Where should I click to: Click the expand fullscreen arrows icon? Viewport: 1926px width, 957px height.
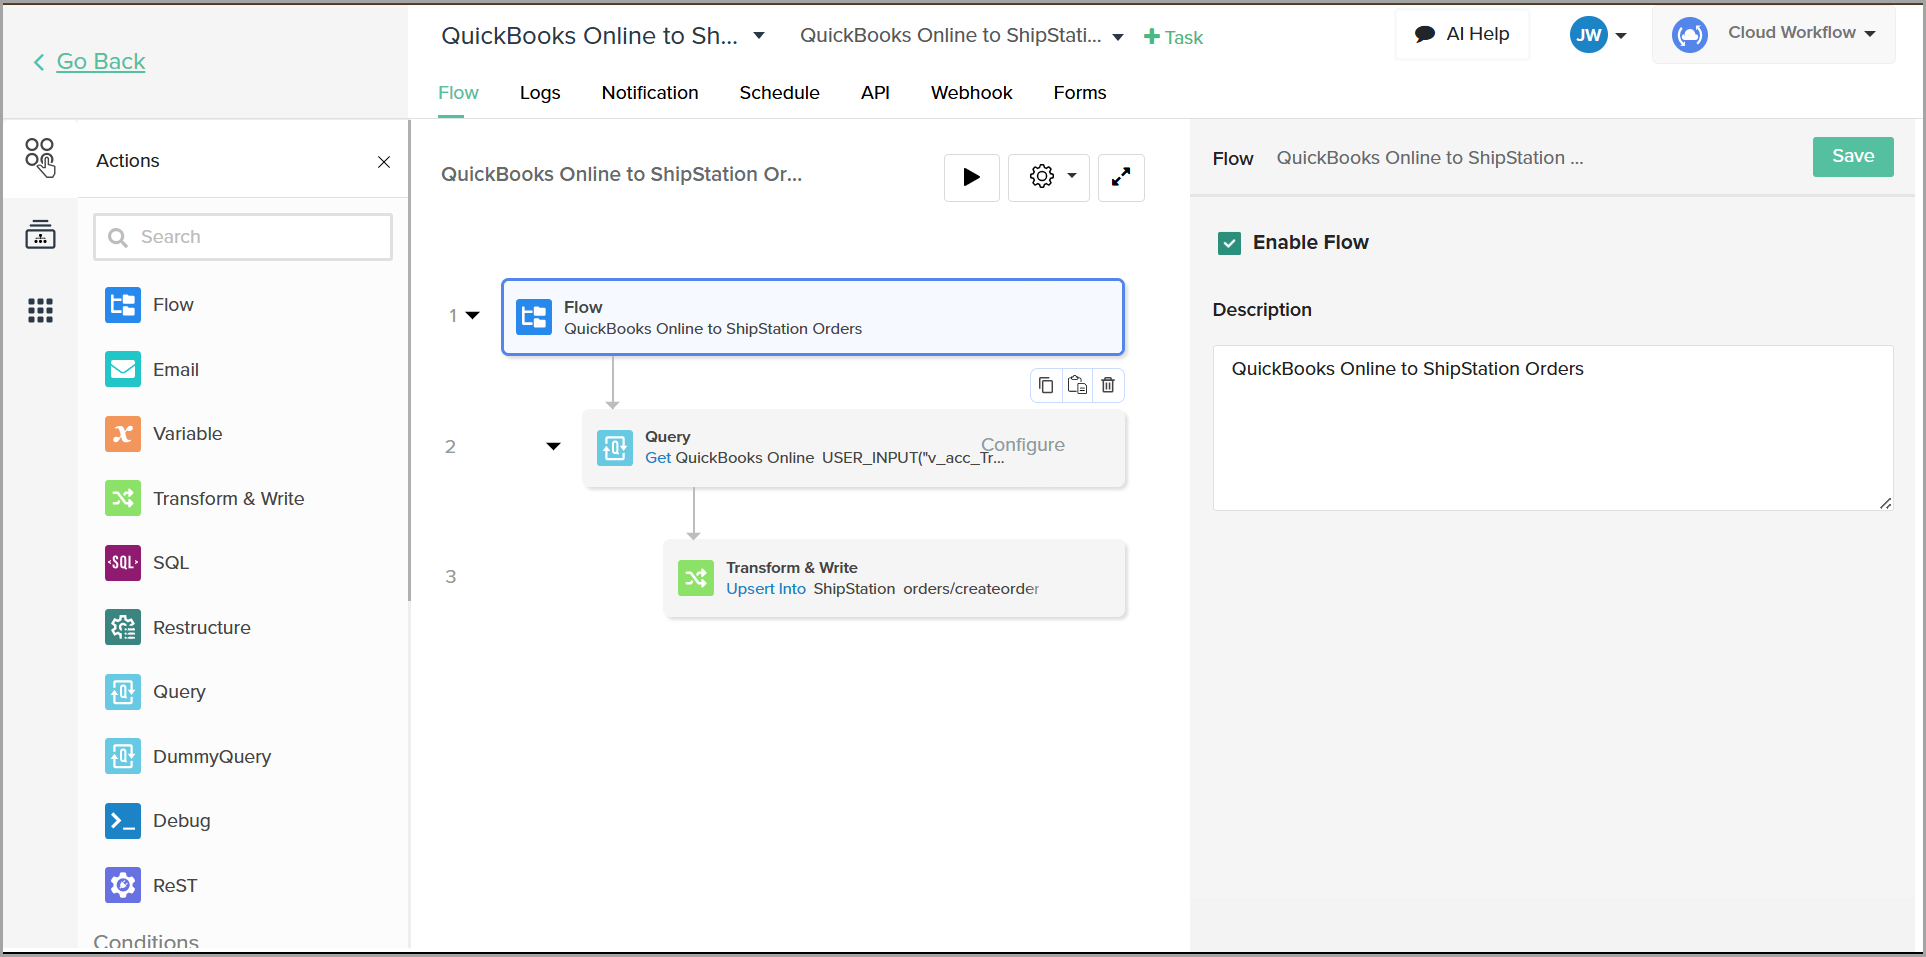[1120, 178]
